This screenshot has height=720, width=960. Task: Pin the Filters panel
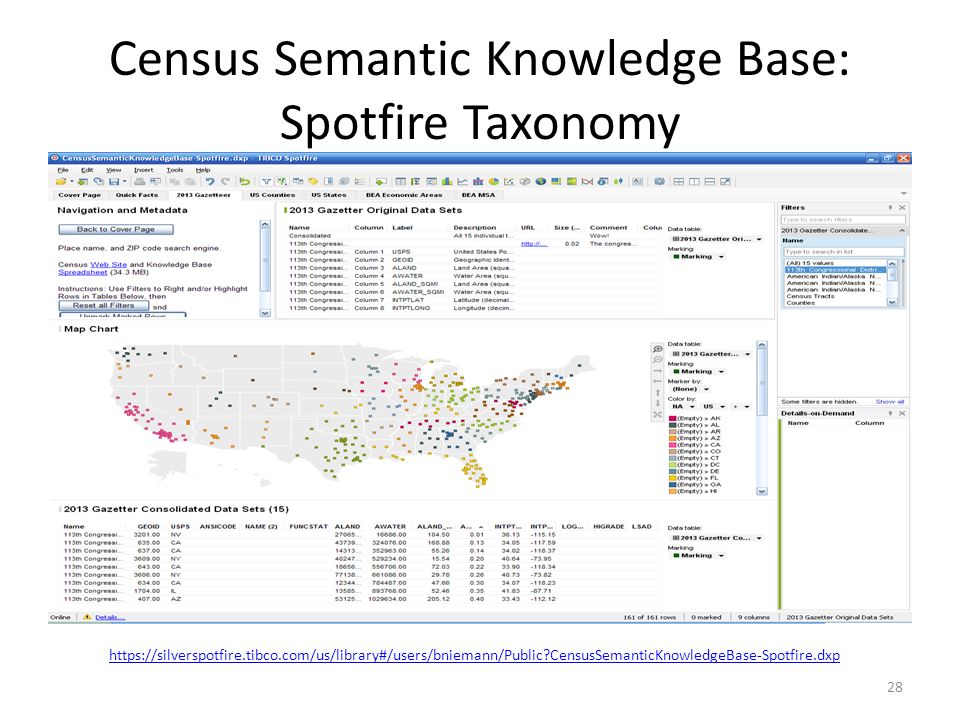point(890,208)
